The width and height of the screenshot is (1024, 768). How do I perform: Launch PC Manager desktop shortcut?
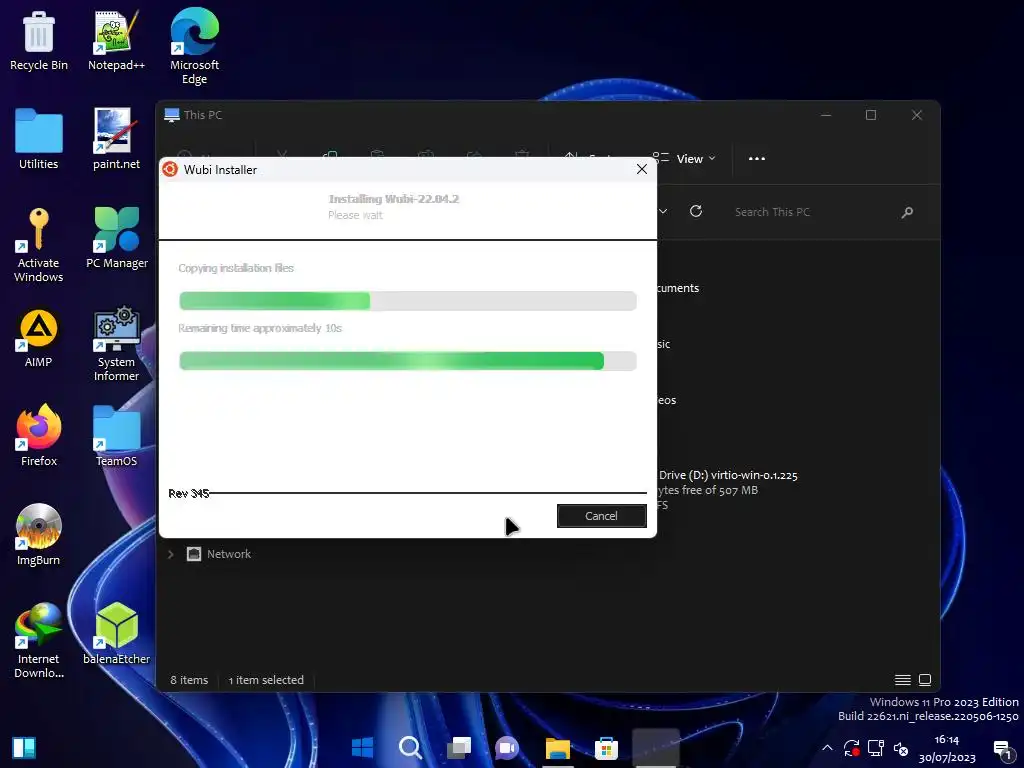(x=117, y=238)
